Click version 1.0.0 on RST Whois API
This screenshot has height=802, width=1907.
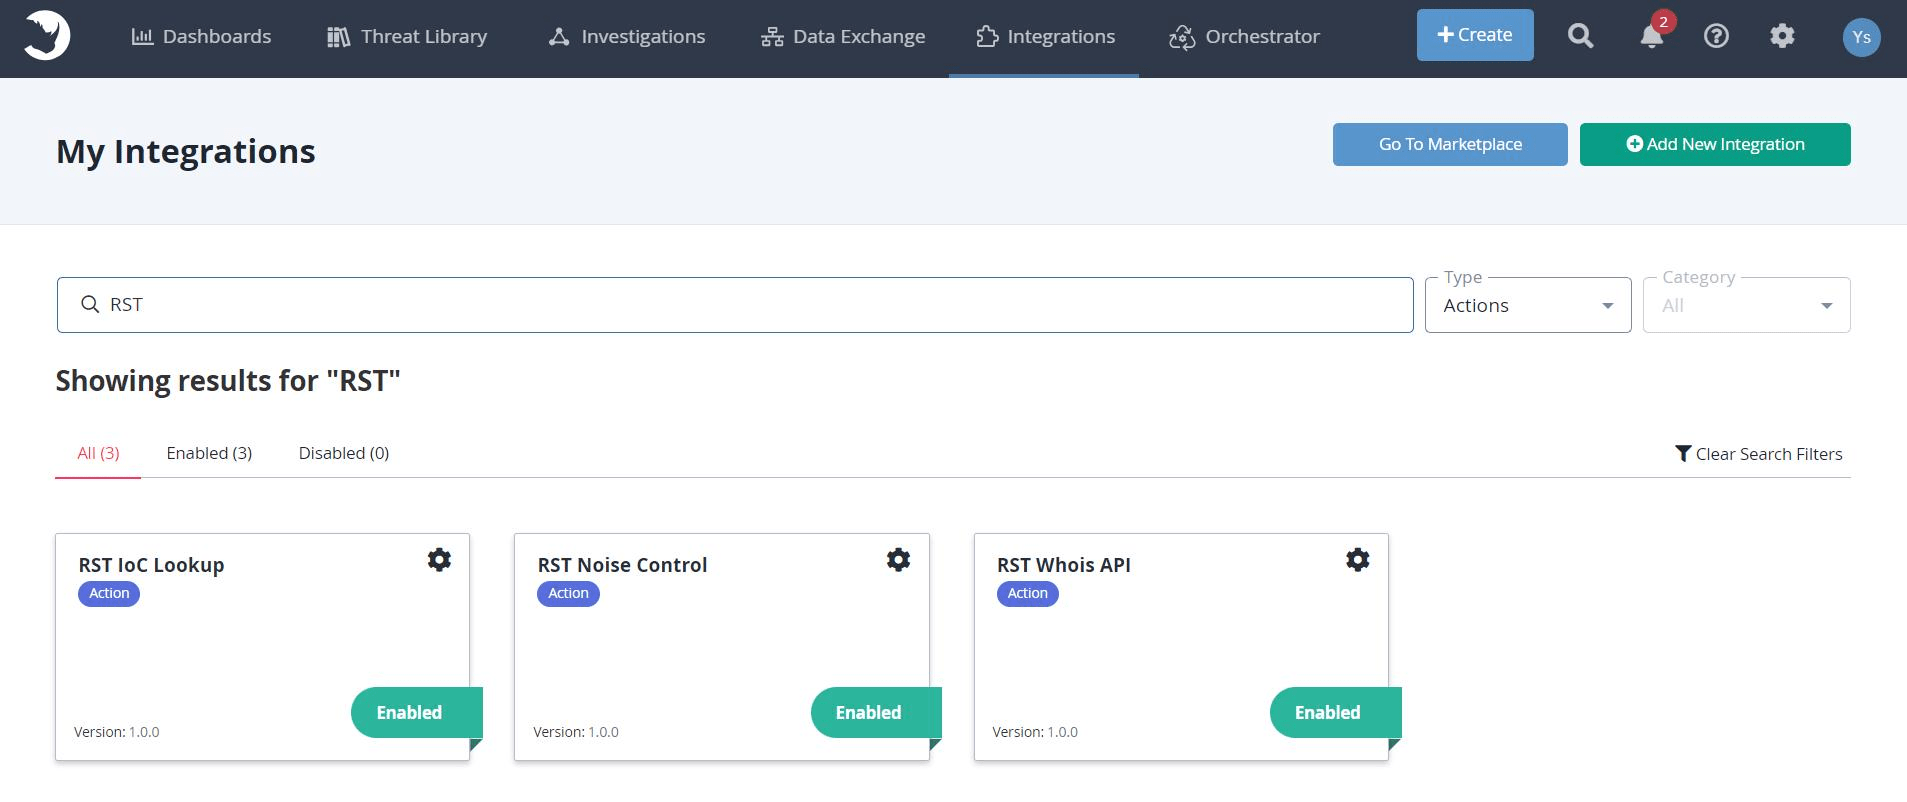click(1035, 732)
